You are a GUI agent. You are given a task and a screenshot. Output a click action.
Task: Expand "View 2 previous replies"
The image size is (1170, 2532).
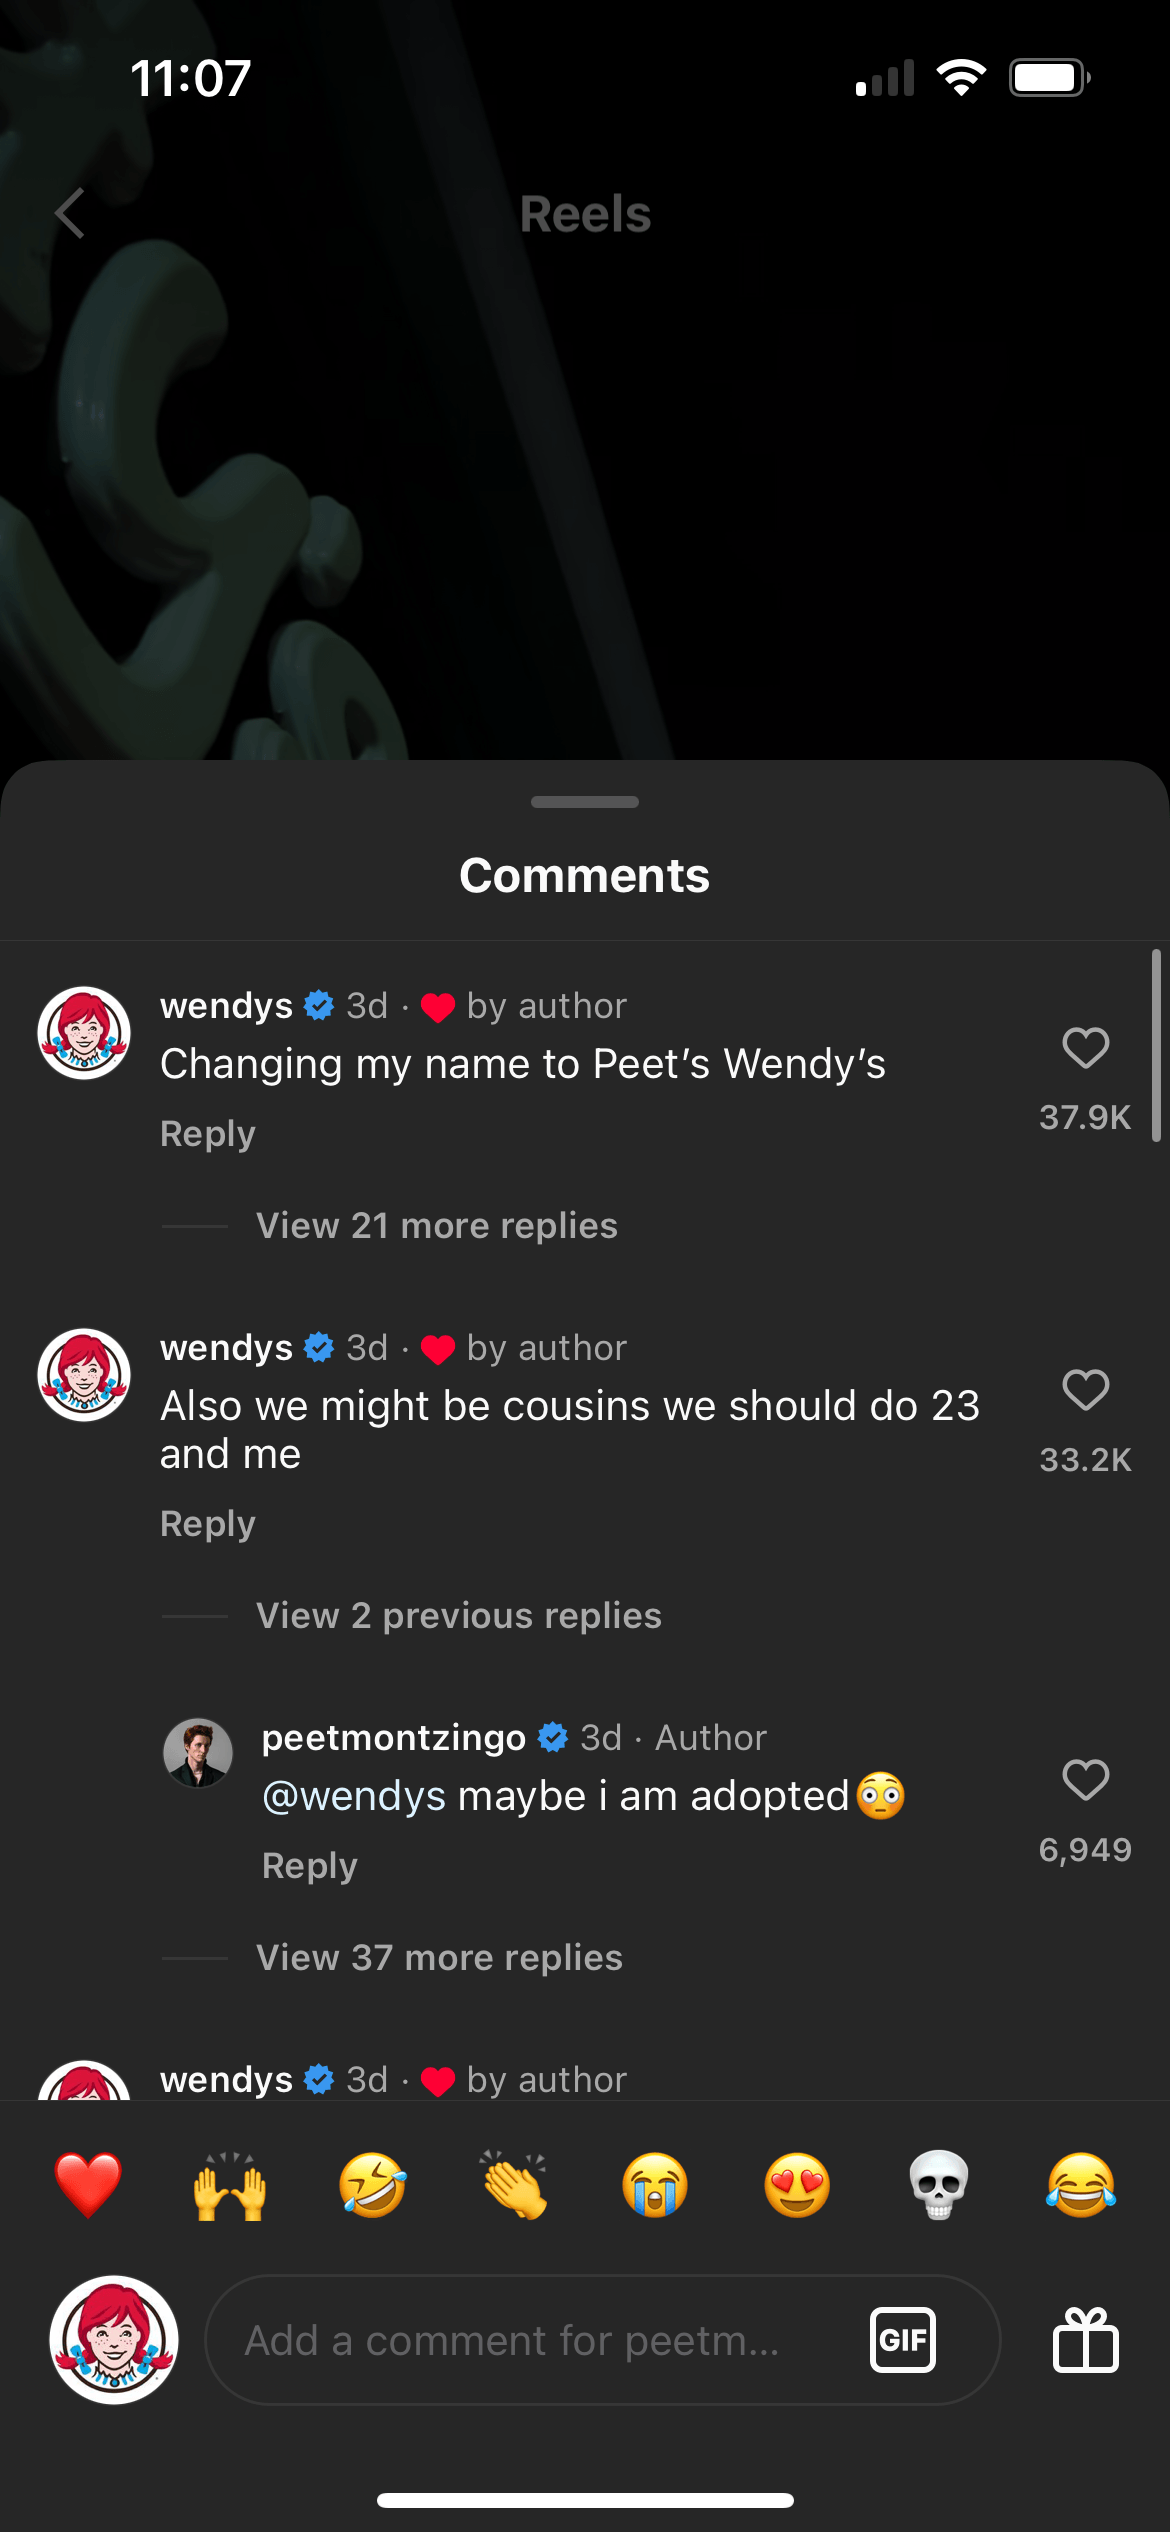point(459,1616)
